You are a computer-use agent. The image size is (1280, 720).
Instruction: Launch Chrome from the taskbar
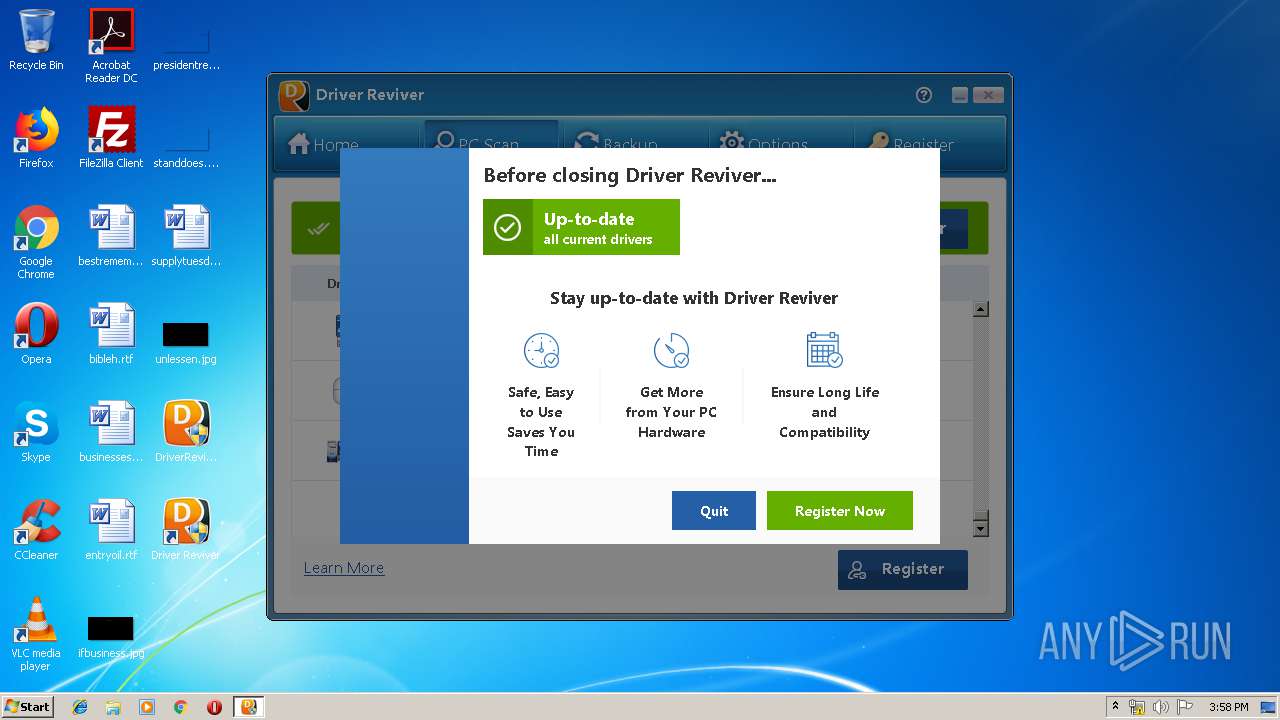point(181,707)
